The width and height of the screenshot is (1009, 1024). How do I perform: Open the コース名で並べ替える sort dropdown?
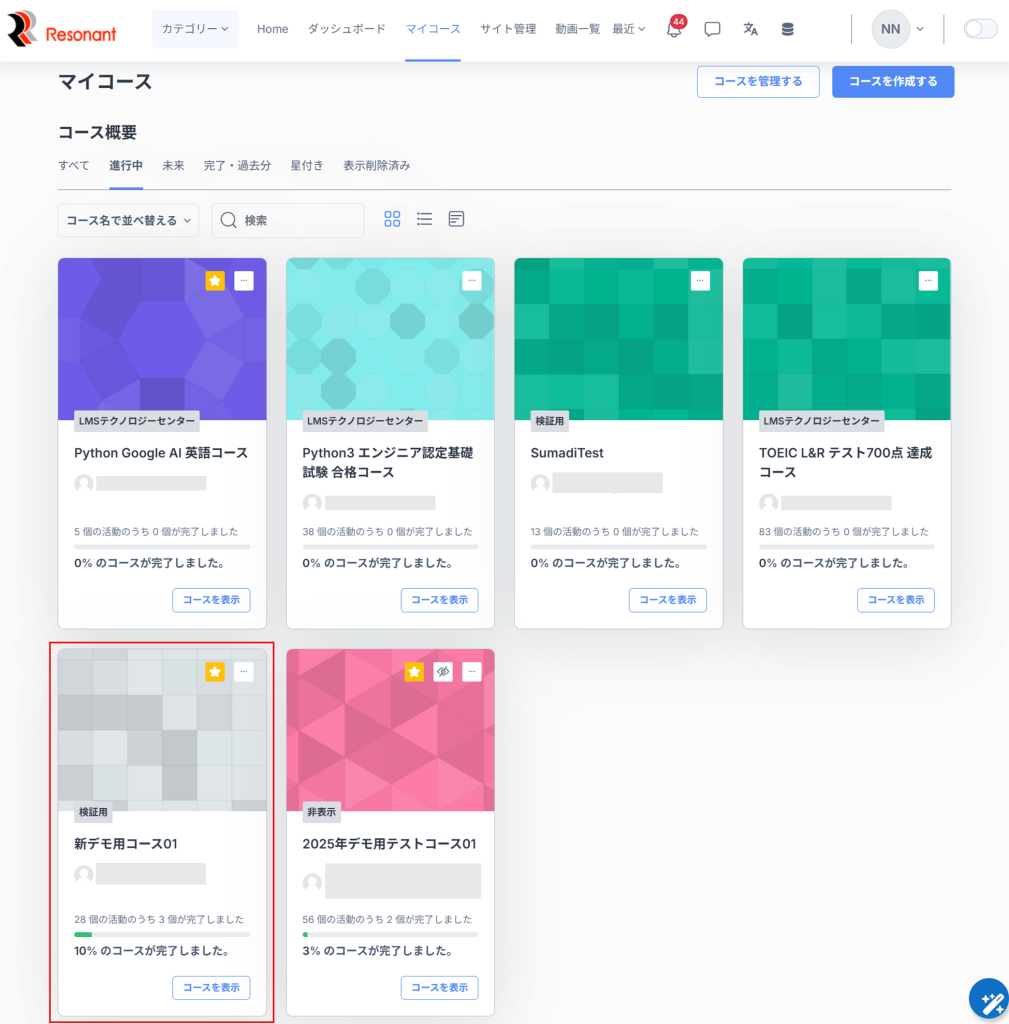pos(128,220)
